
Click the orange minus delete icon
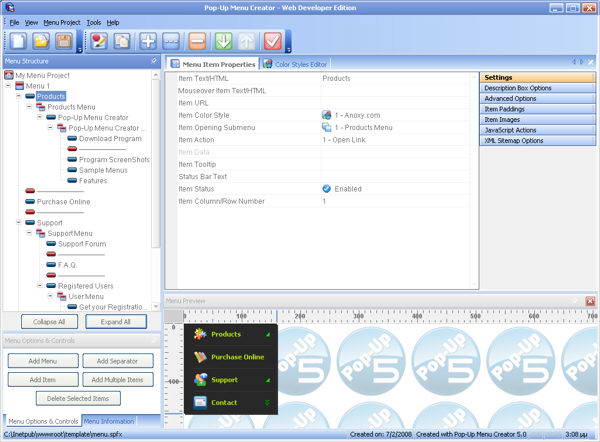[197, 41]
